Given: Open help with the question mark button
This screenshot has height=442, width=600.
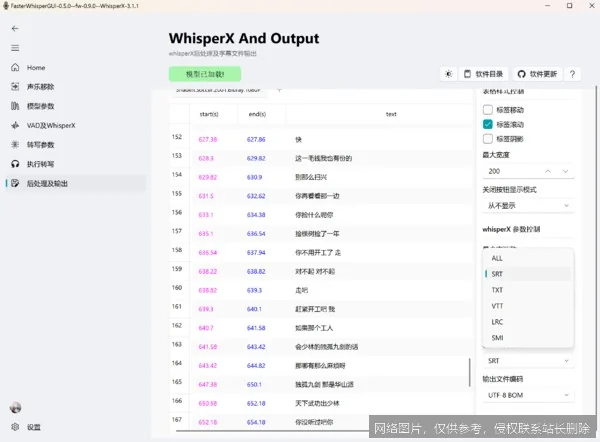Looking at the screenshot, I should tap(572, 74).
